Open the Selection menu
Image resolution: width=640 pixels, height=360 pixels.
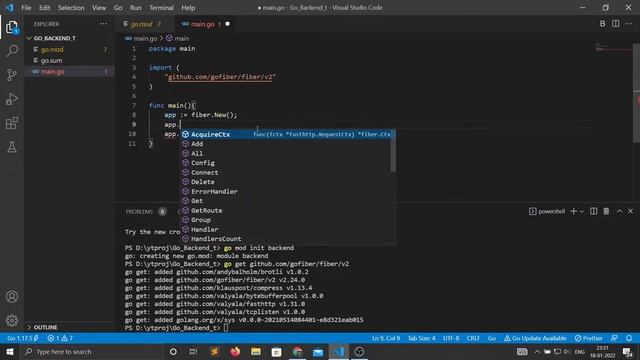pyautogui.click(x=71, y=8)
